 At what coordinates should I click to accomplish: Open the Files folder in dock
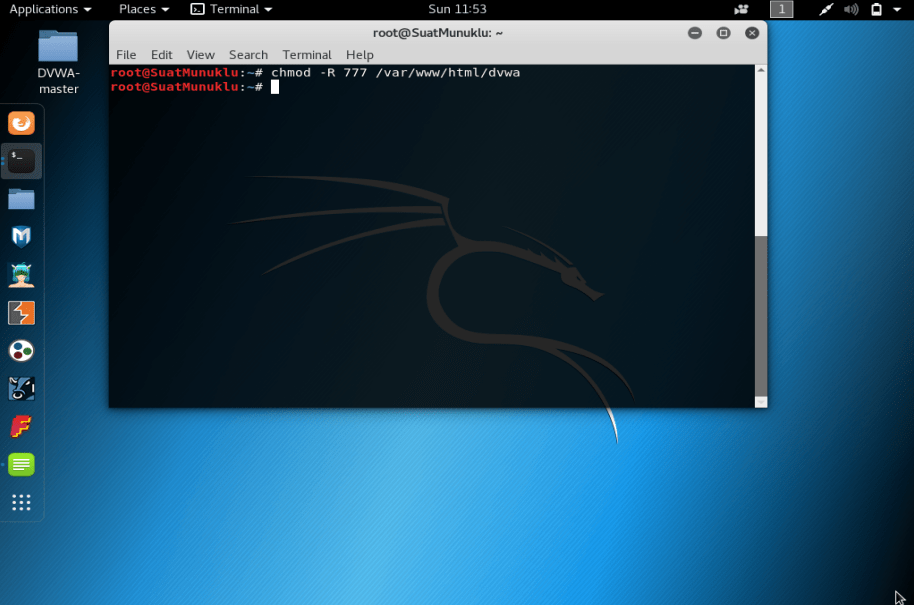(x=22, y=199)
